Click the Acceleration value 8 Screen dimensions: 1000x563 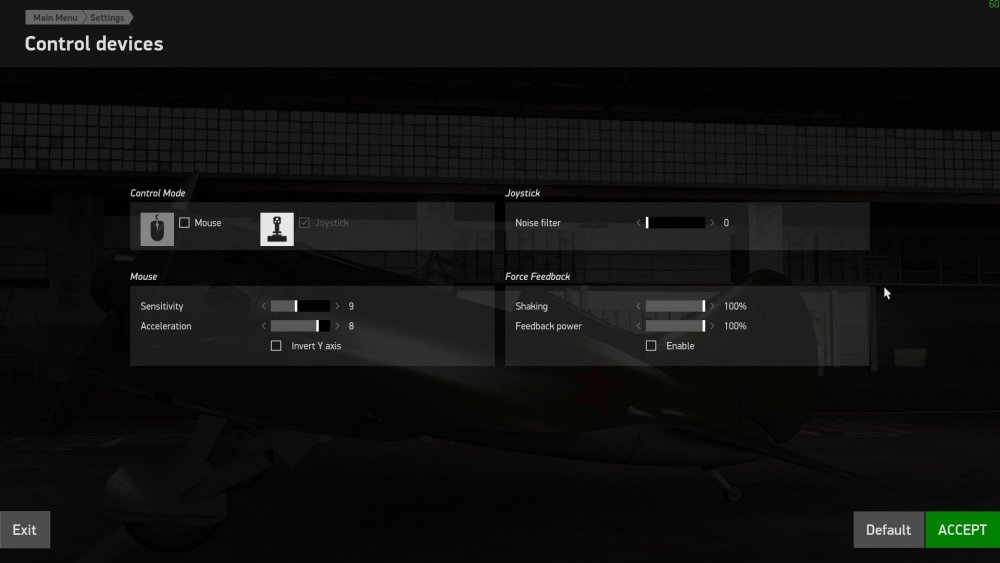351,326
